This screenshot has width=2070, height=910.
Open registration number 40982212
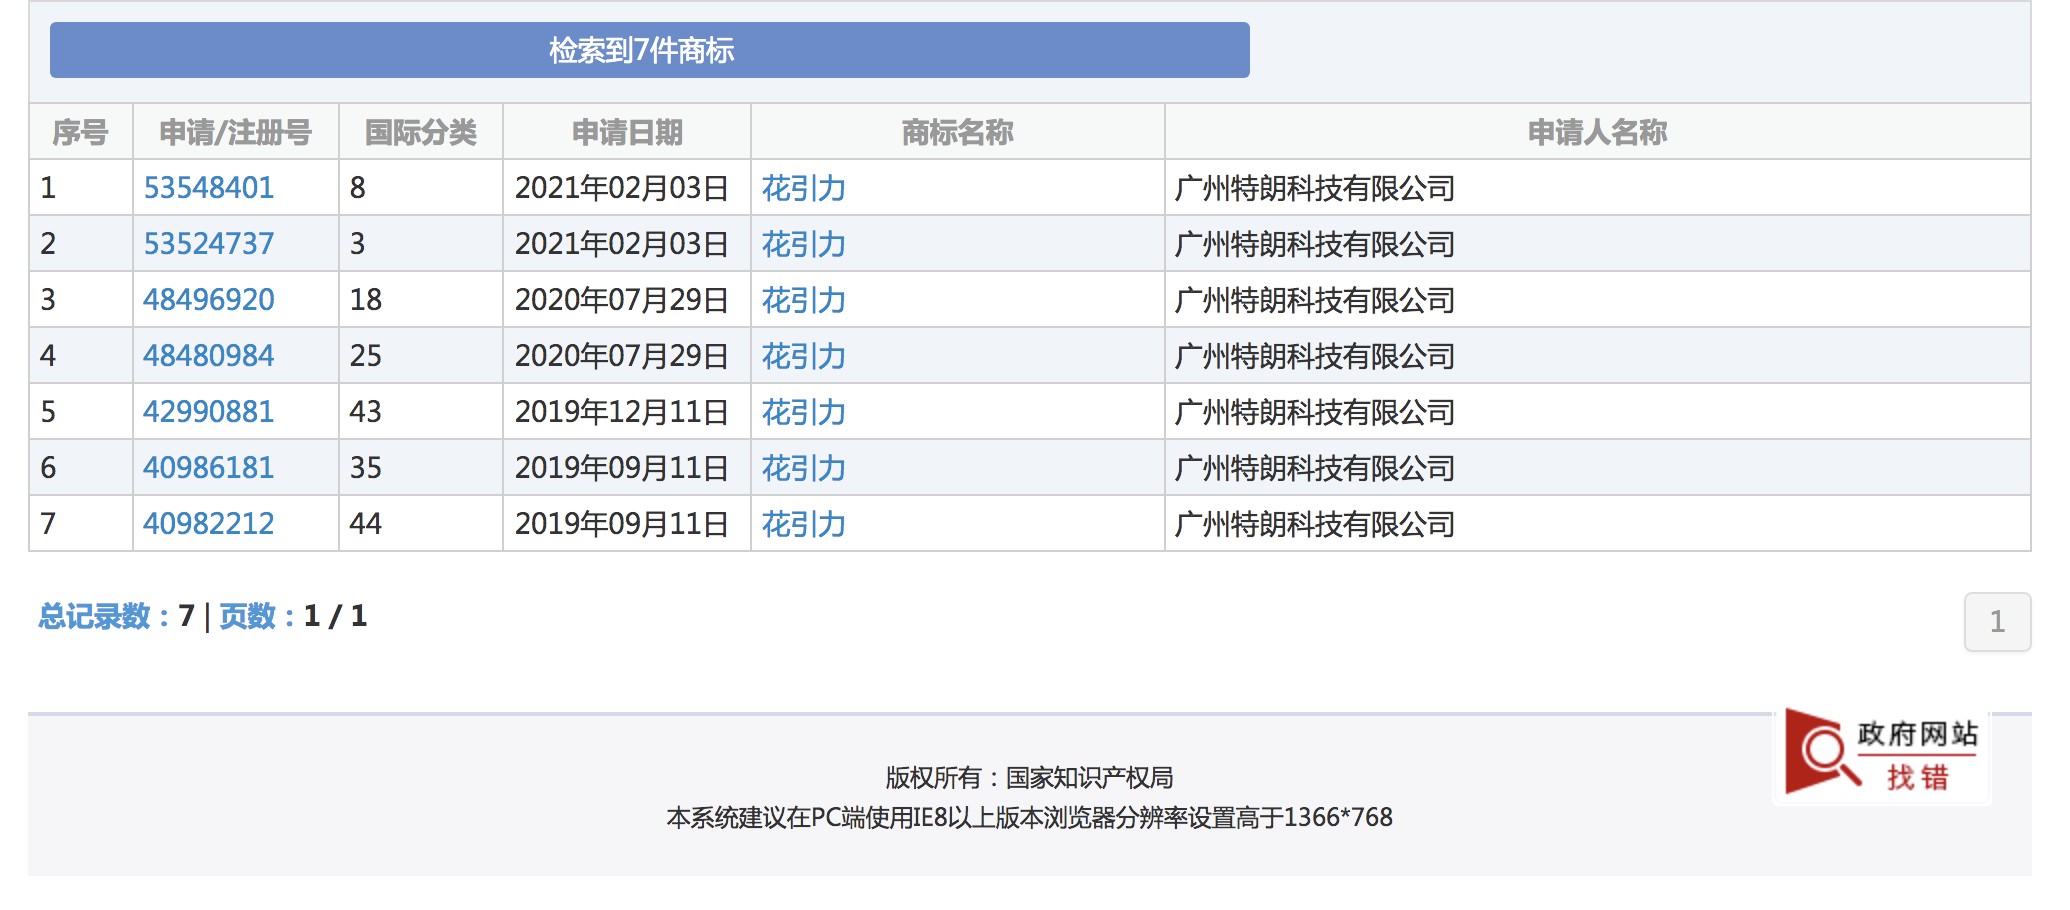(x=208, y=524)
